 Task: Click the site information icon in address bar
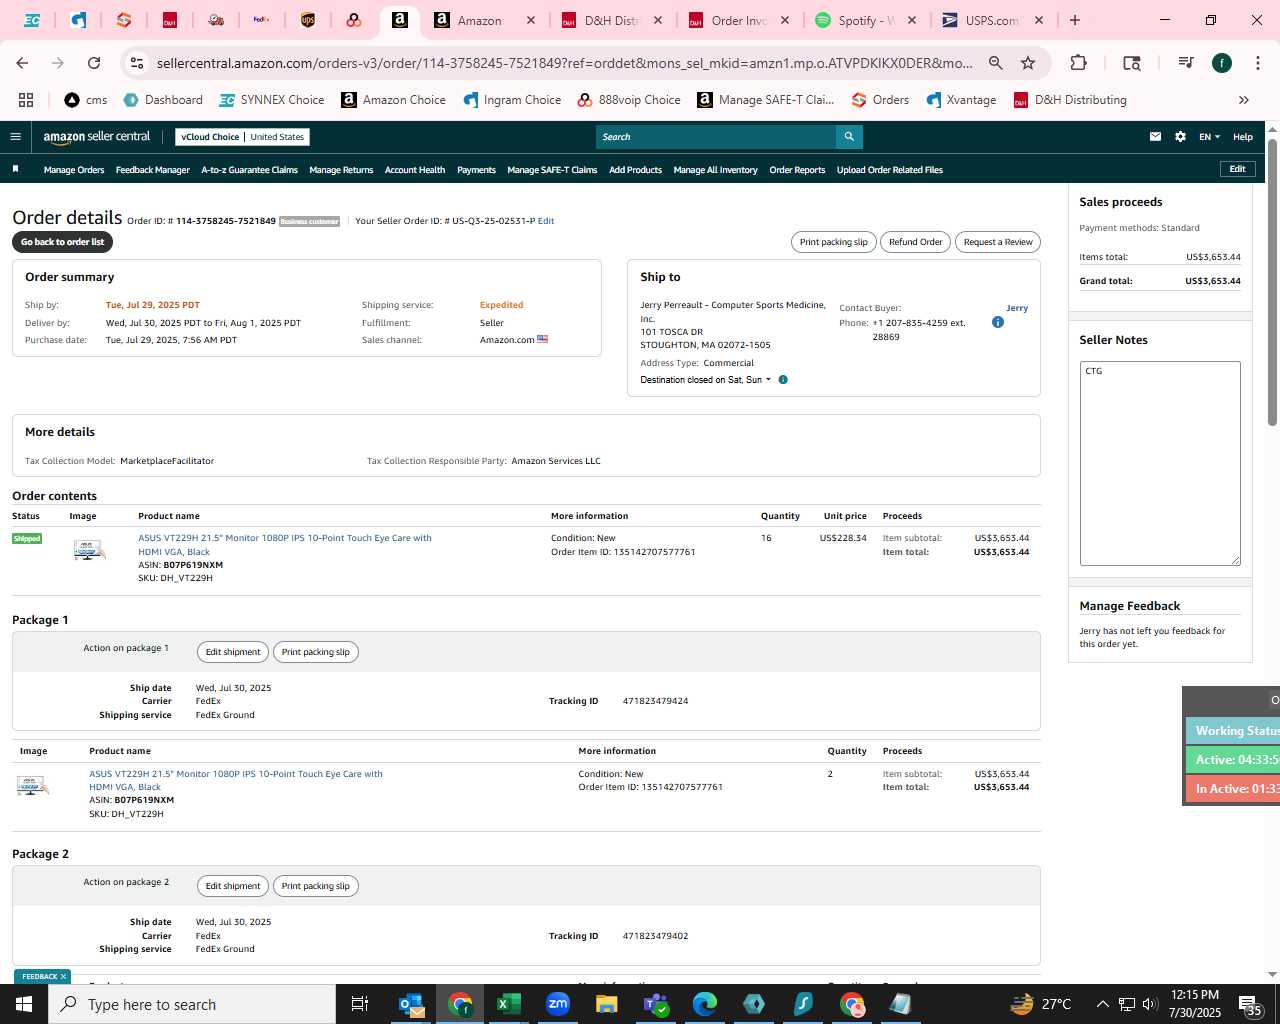(138, 63)
